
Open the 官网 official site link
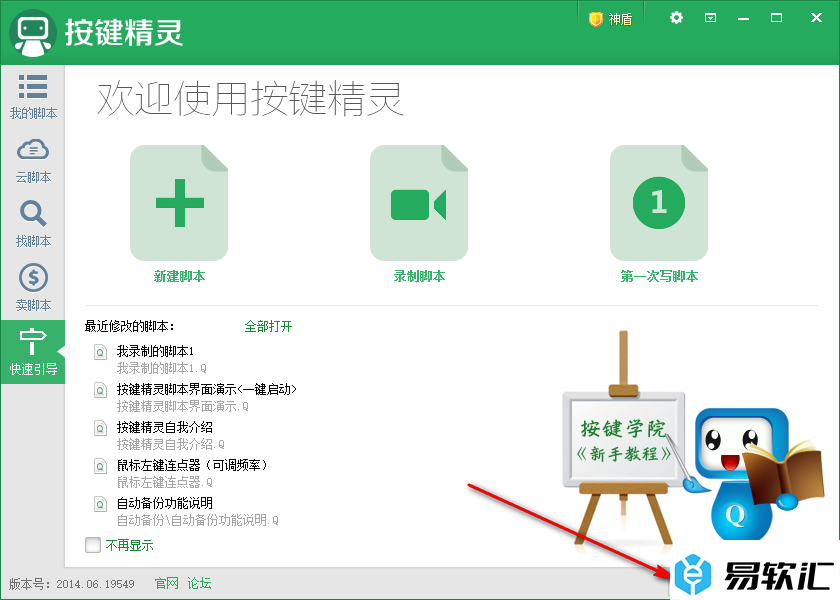pyautogui.click(x=167, y=583)
